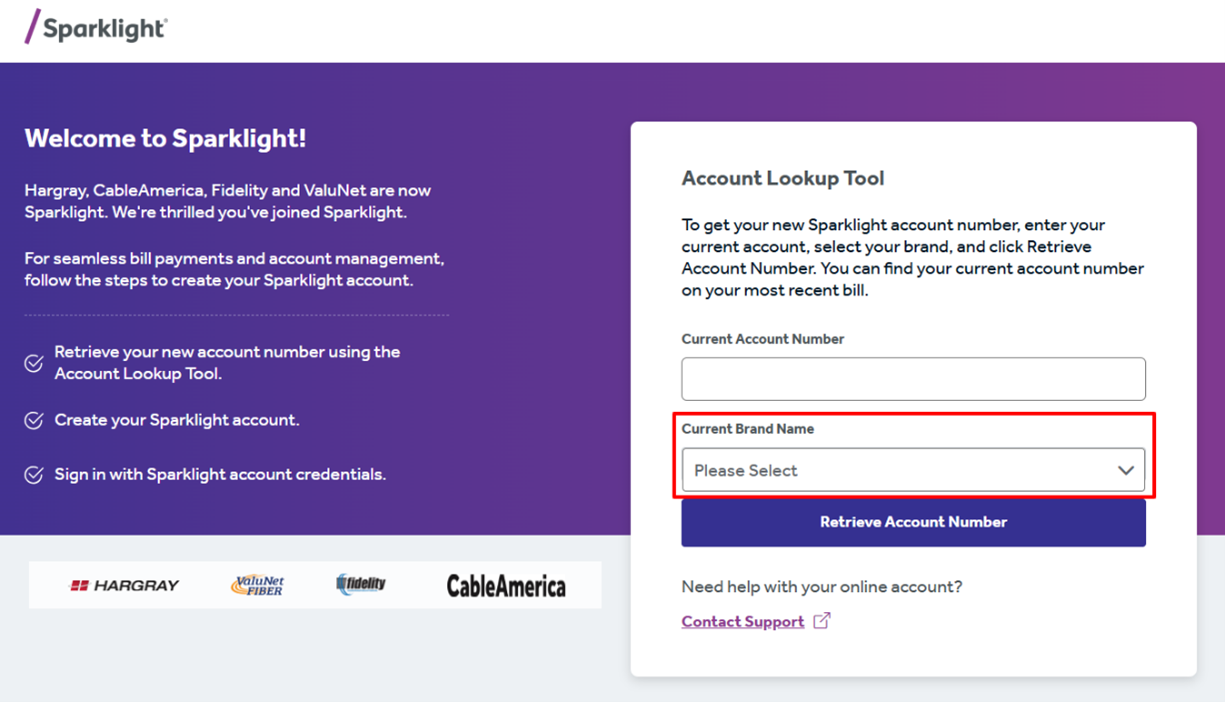The image size is (1225, 702).
Task: Click the Account Lookup Tool heading
Action: [783, 179]
